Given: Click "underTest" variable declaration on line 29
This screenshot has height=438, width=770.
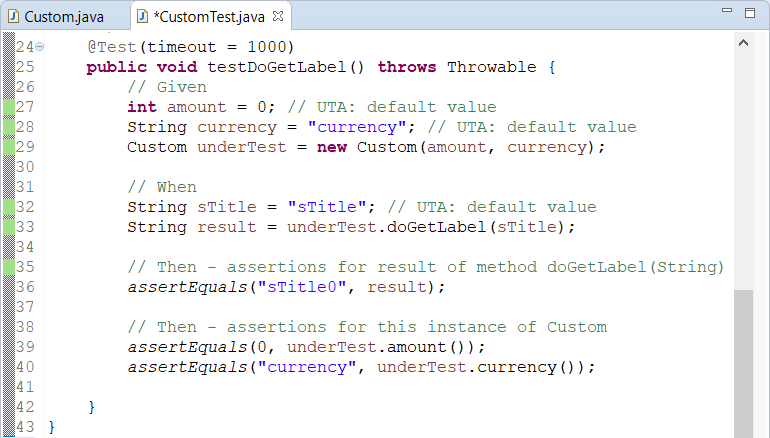Looking at the screenshot, I should tap(241, 147).
